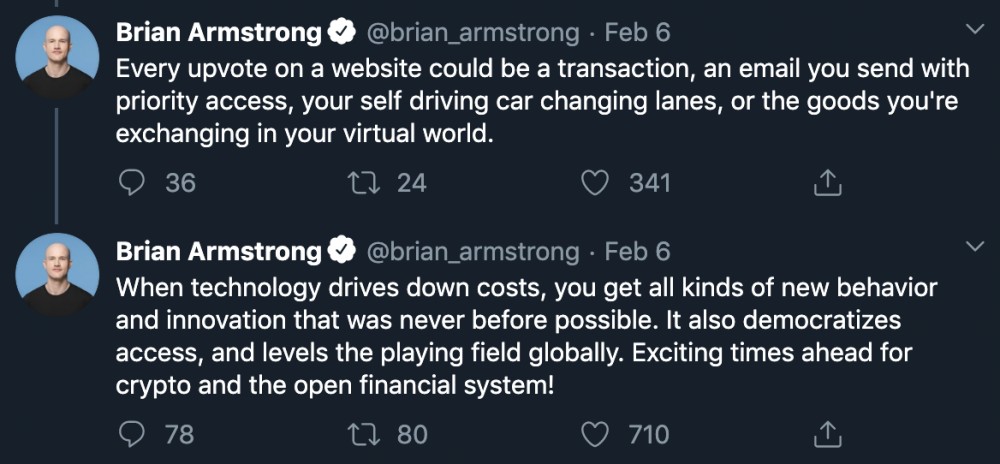Reply to the technology costs tweet
The width and height of the screenshot is (1000, 464).
click(x=133, y=434)
